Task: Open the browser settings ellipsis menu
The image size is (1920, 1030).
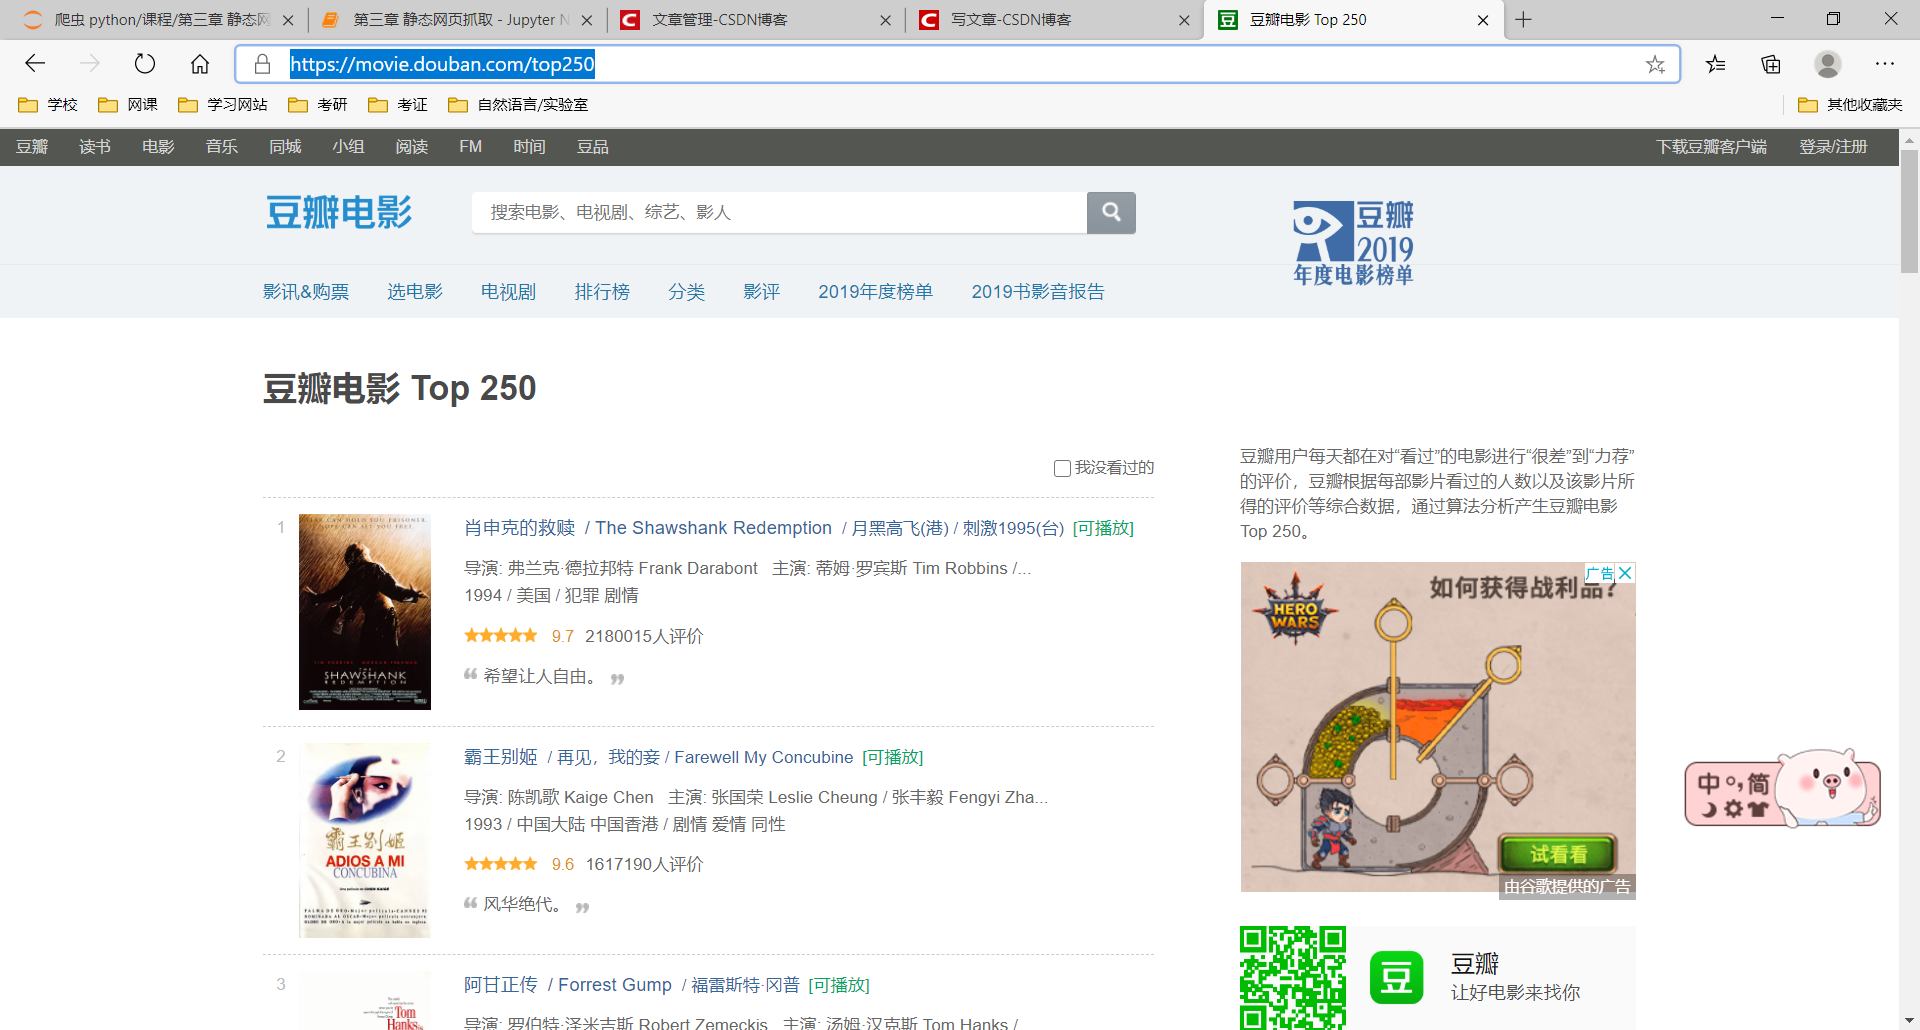Action: coord(1885,64)
